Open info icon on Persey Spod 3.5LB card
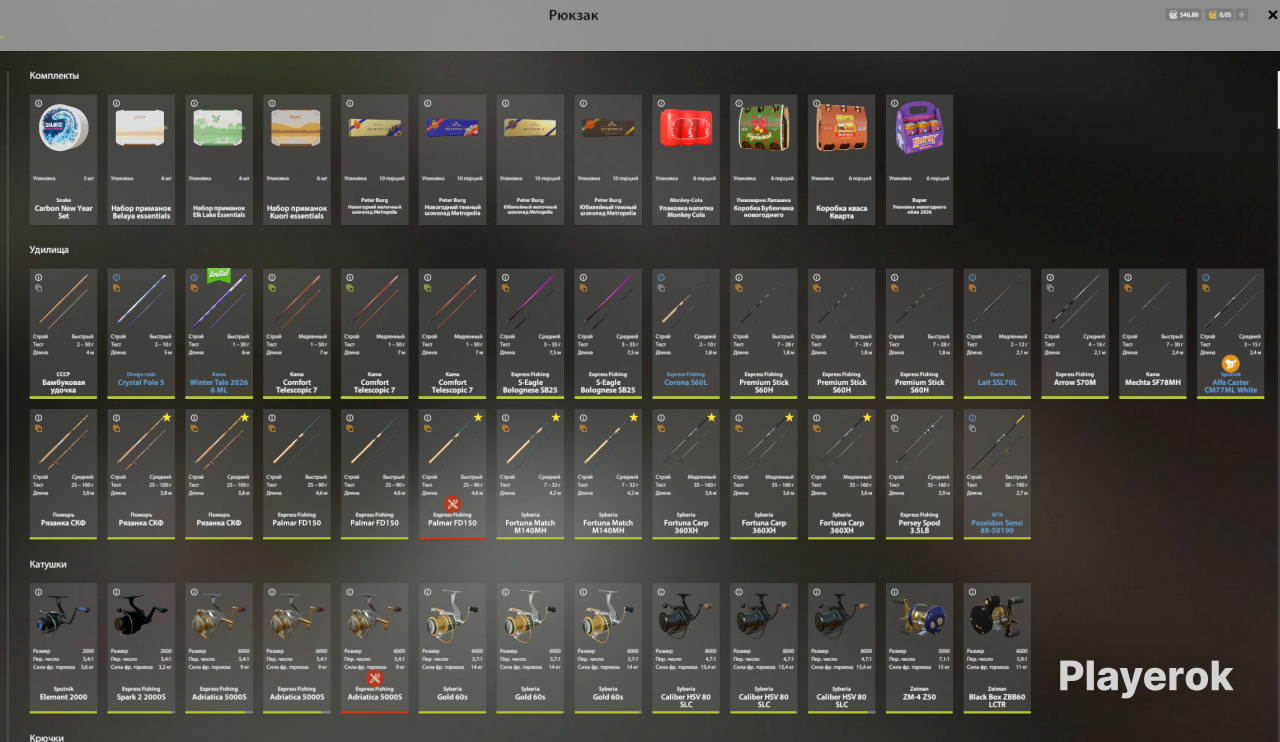Image resolution: width=1280 pixels, height=742 pixels. [894, 417]
